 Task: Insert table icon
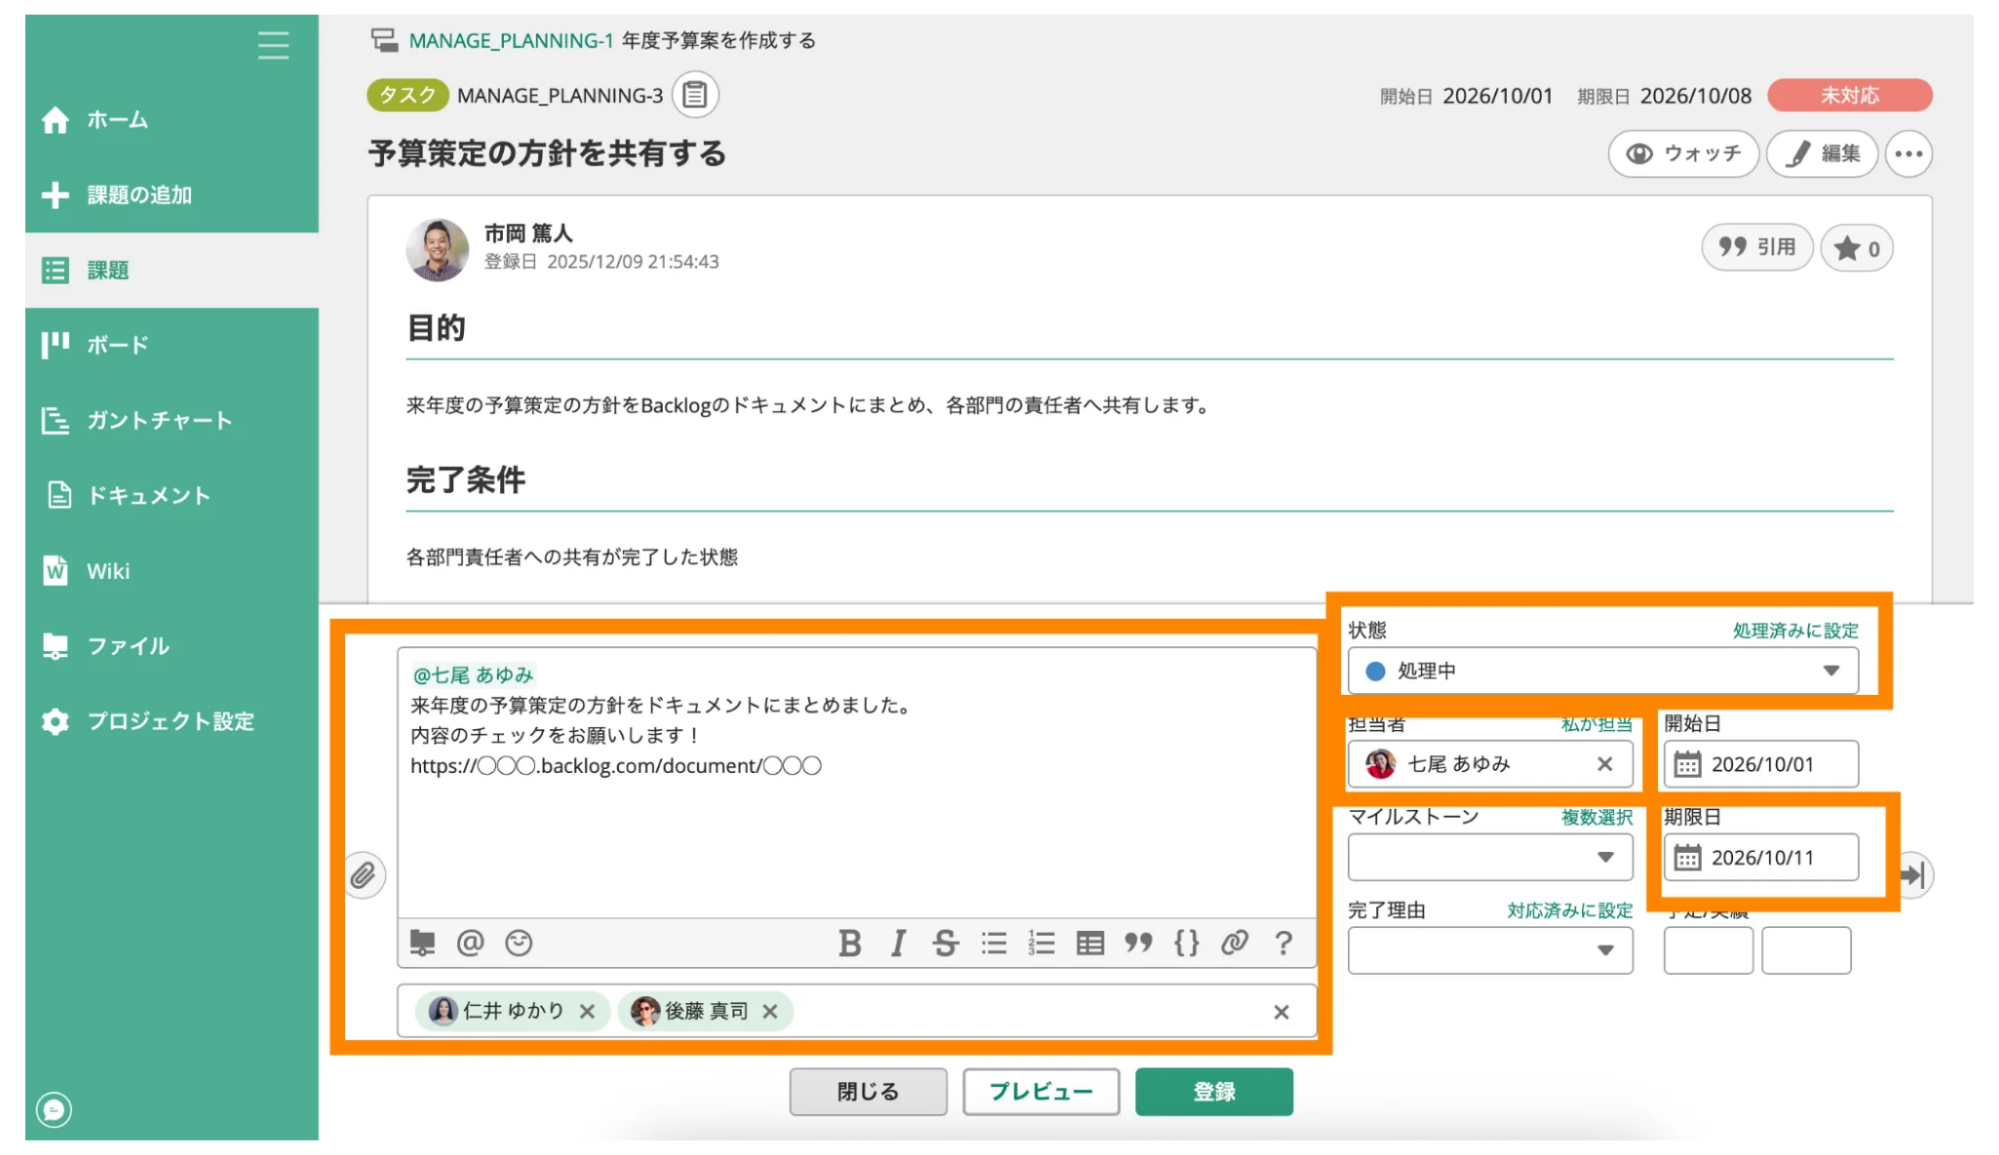[x=1090, y=942]
